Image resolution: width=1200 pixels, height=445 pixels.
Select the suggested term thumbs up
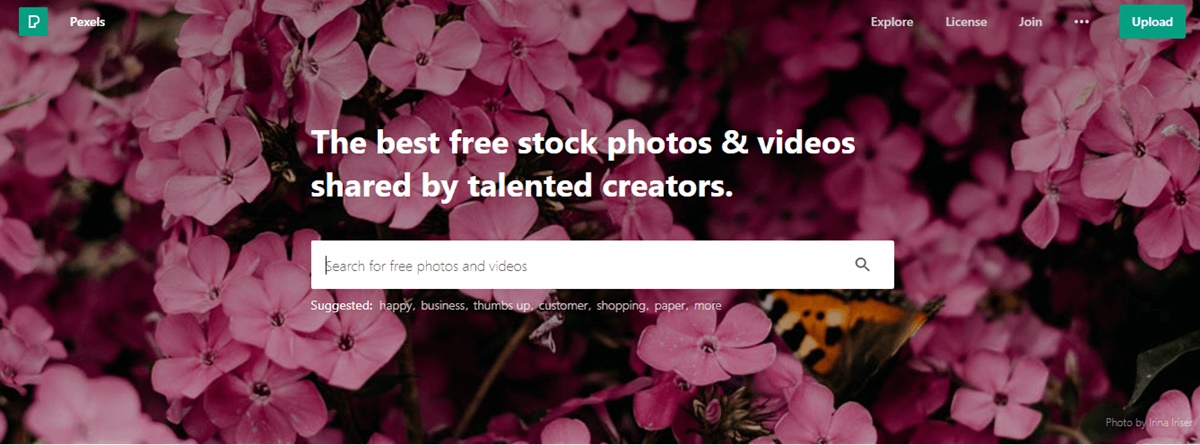502,306
